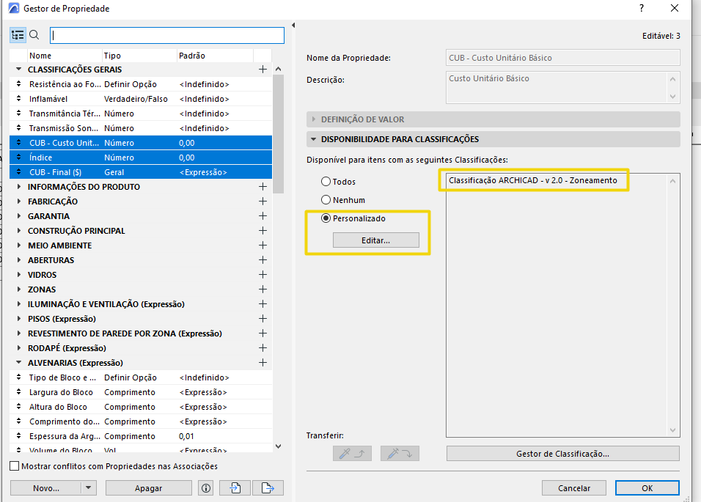Click the info icon next to Apagar

point(206,488)
